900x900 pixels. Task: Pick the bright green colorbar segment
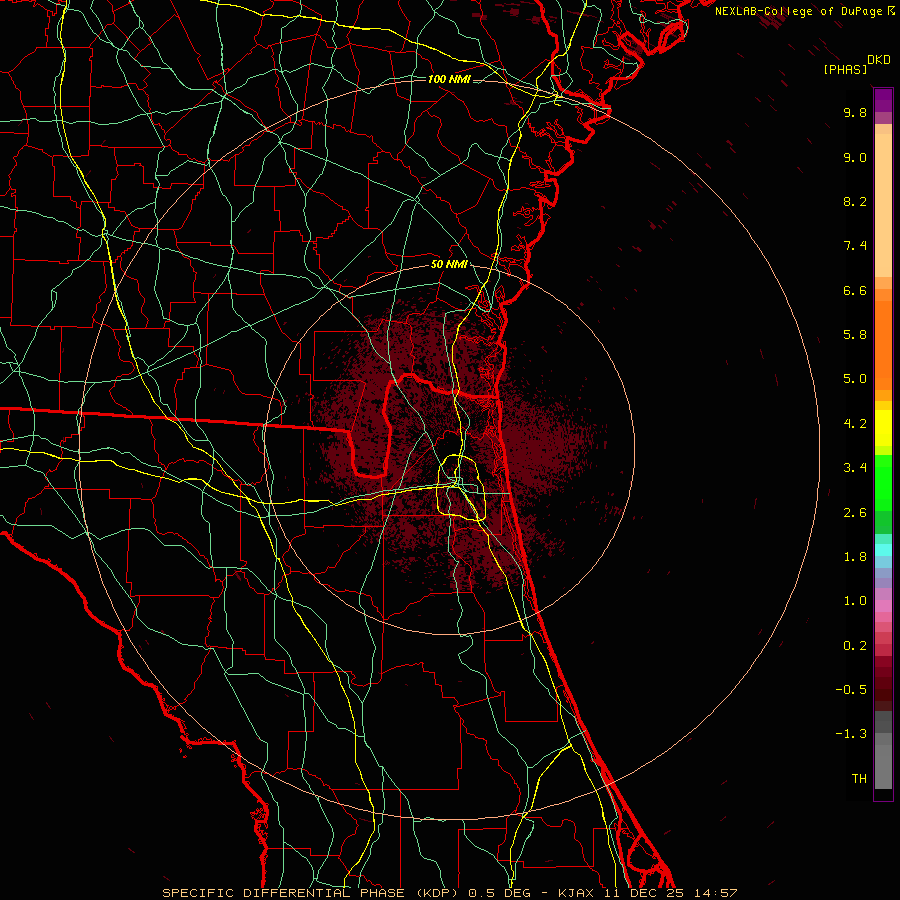pos(883,482)
